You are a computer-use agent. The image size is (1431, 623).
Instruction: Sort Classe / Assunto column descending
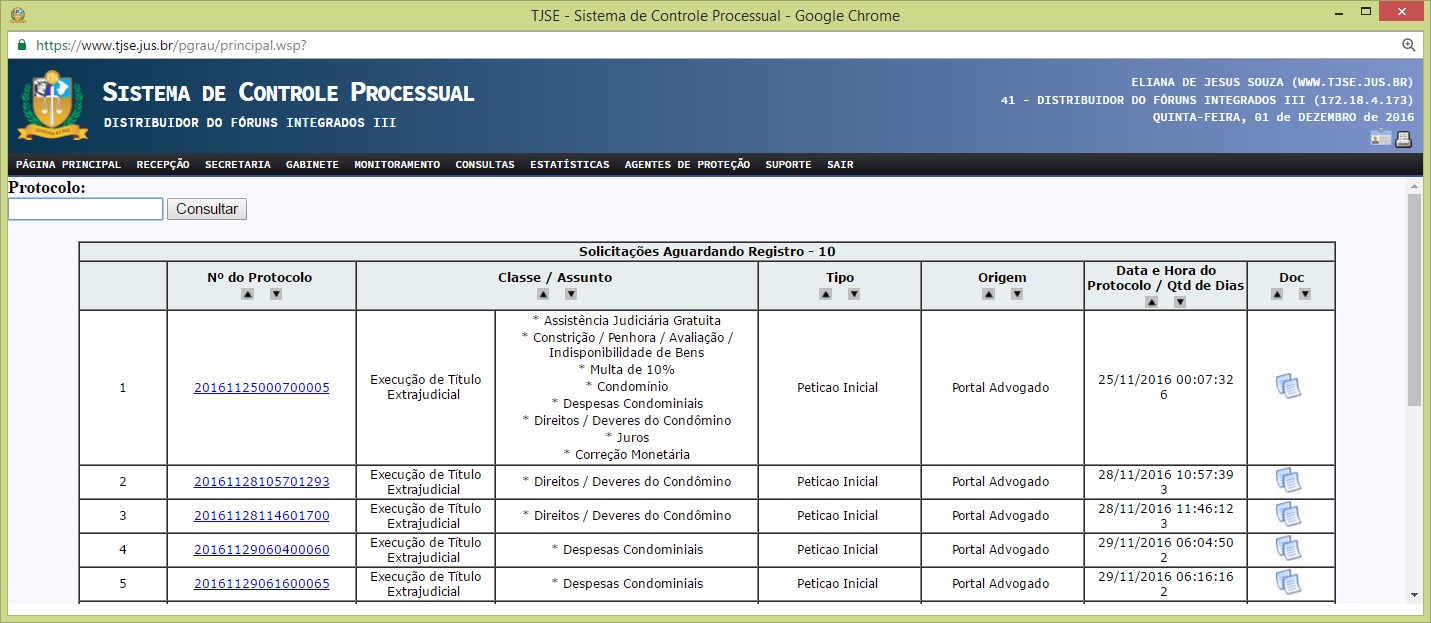(x=571, y=294)
